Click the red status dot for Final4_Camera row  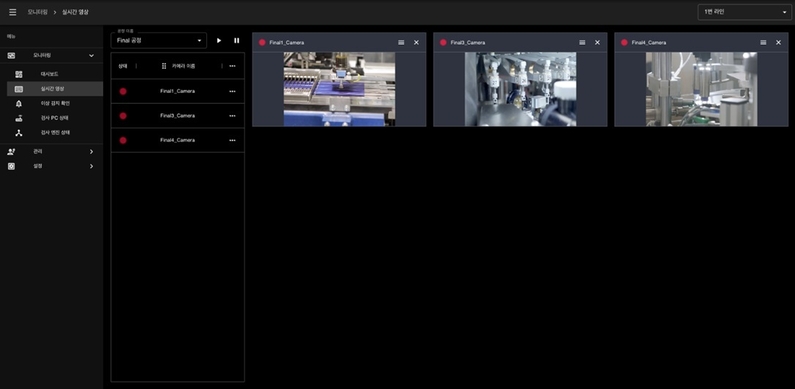(123, 140)
